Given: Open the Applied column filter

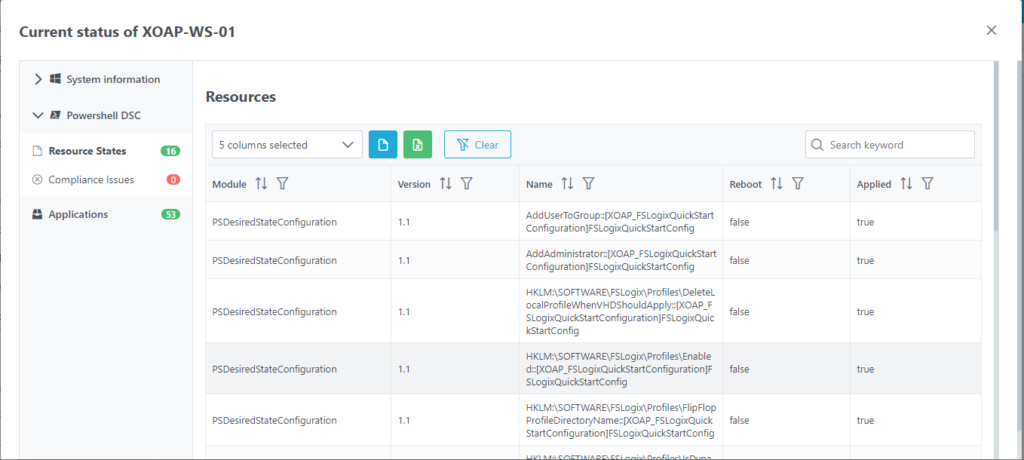Looking at the screenshot, I should (927, 184).
